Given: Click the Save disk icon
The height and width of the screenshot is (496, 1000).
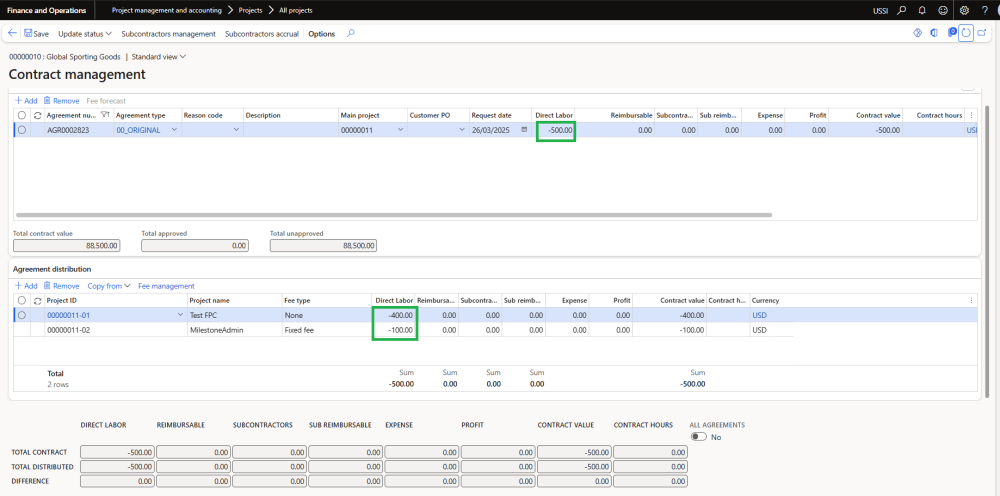Looking at the screenshot, I should tap(27, 34).
